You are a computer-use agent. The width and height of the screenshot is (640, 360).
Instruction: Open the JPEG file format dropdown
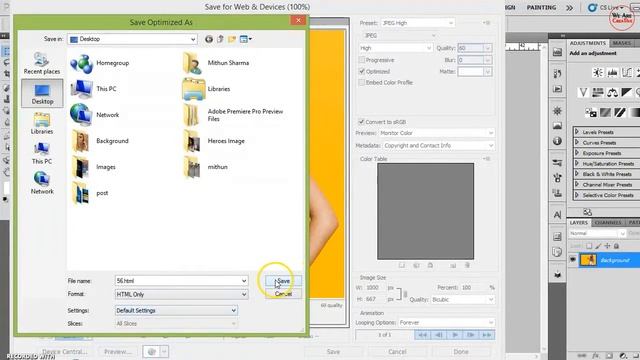pyautogui.click(x=400, y=36)
